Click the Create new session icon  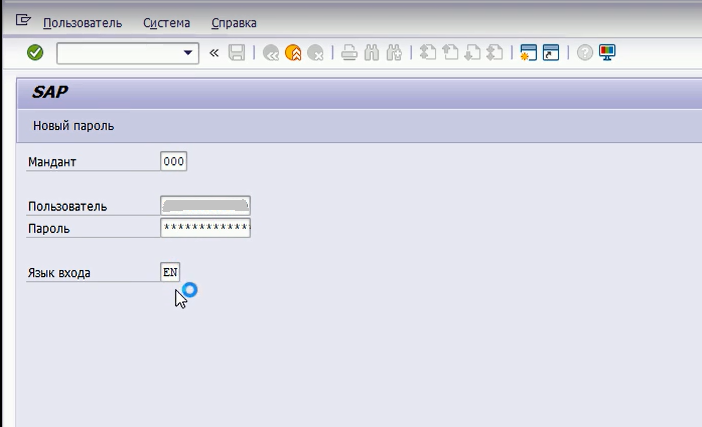[x=528, y=53]
